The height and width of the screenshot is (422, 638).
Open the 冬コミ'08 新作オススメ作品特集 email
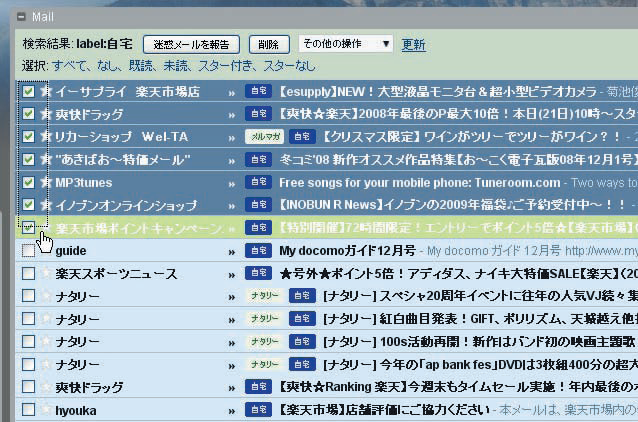coord(458,160)
